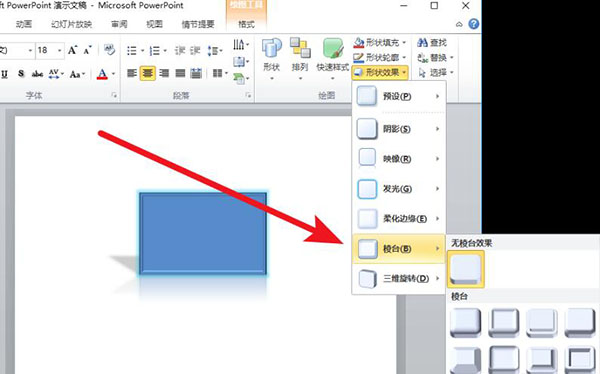Open the font color dropdown arrow
Viewport: 600px width, 374px height.
coord(113,73)
